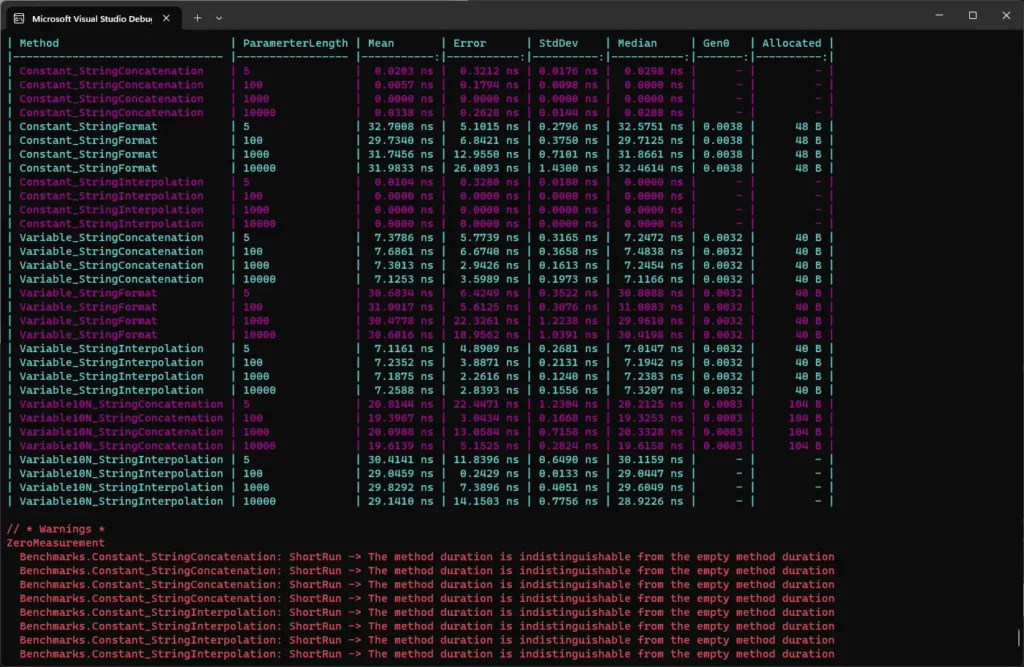This screenshot has width=1024, height=667.
Task: Open a new terminal tab
Action: pyautogui.click(x=197, y=18)
